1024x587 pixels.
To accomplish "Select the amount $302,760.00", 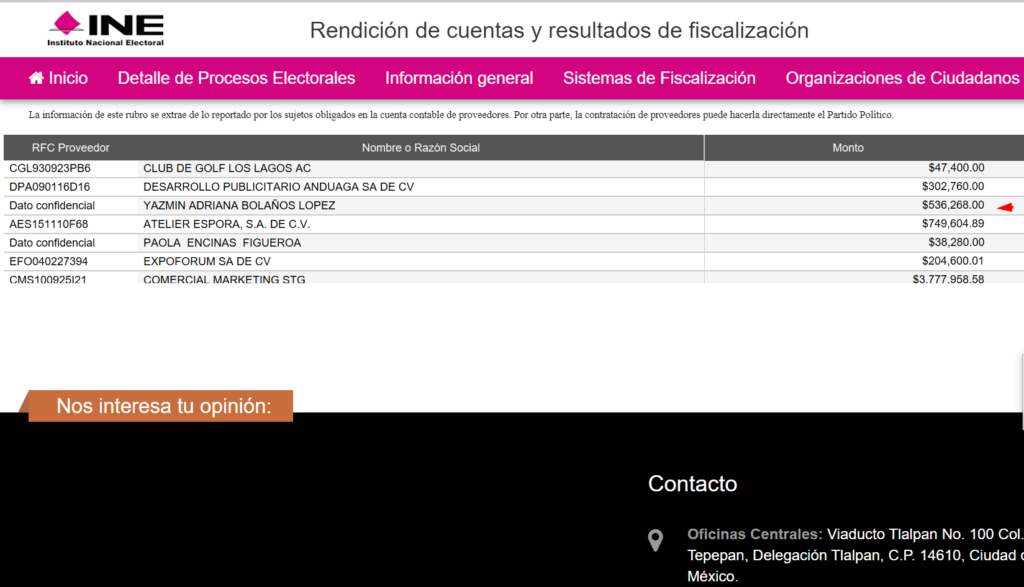I will coord(953,186).
